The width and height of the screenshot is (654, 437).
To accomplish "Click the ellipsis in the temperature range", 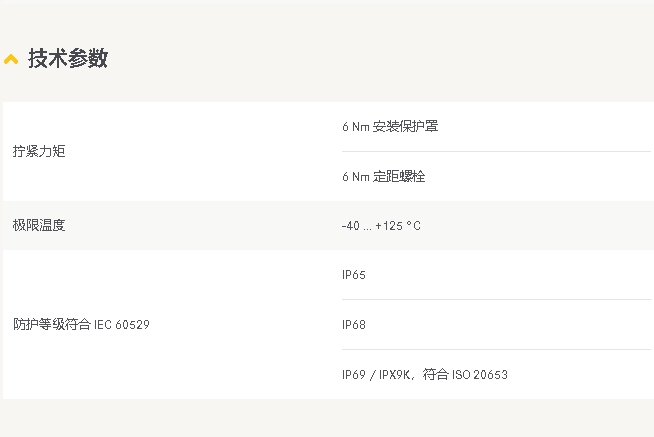I will [367, 228].
